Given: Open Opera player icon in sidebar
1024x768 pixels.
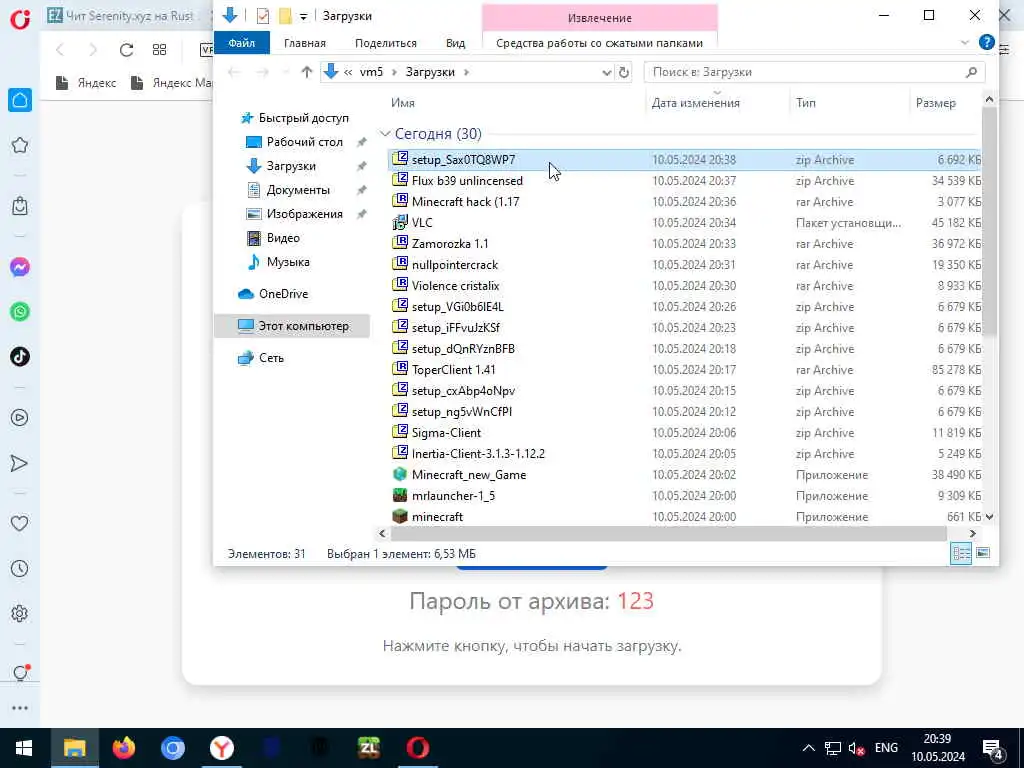Looking at the screenshot, I should click(20, 417).
